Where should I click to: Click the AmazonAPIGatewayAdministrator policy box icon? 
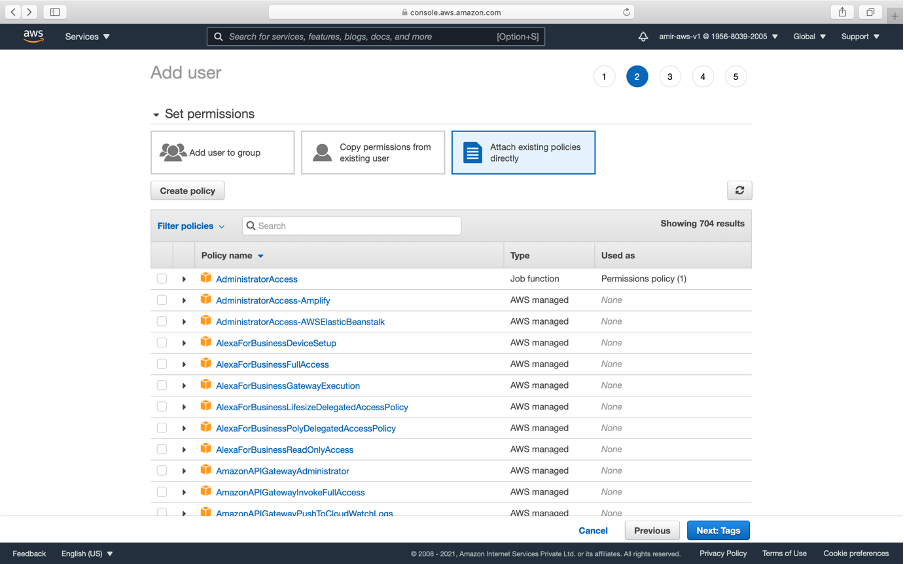coord(205,470)
